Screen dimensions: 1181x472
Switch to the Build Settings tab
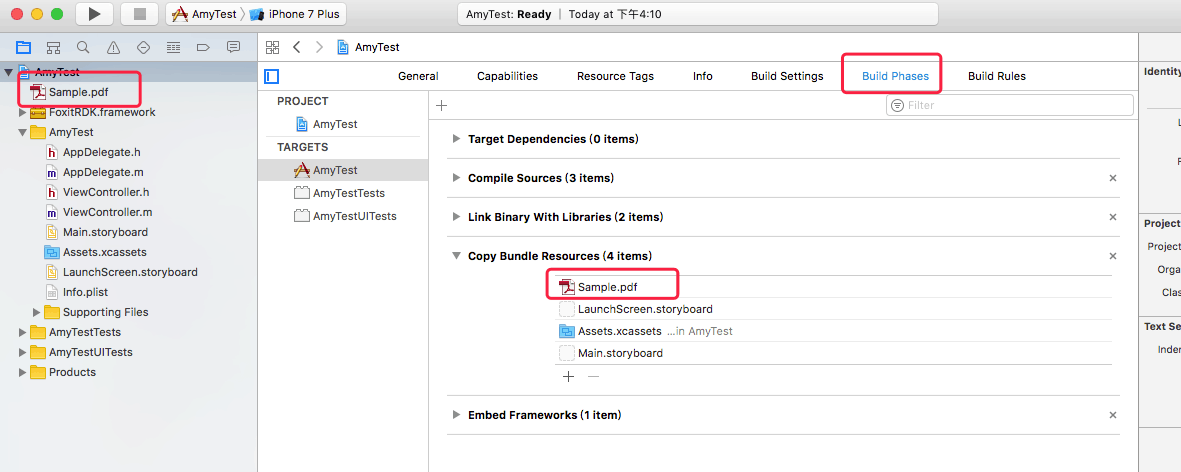pyautogui.click(x=787, y=76)
